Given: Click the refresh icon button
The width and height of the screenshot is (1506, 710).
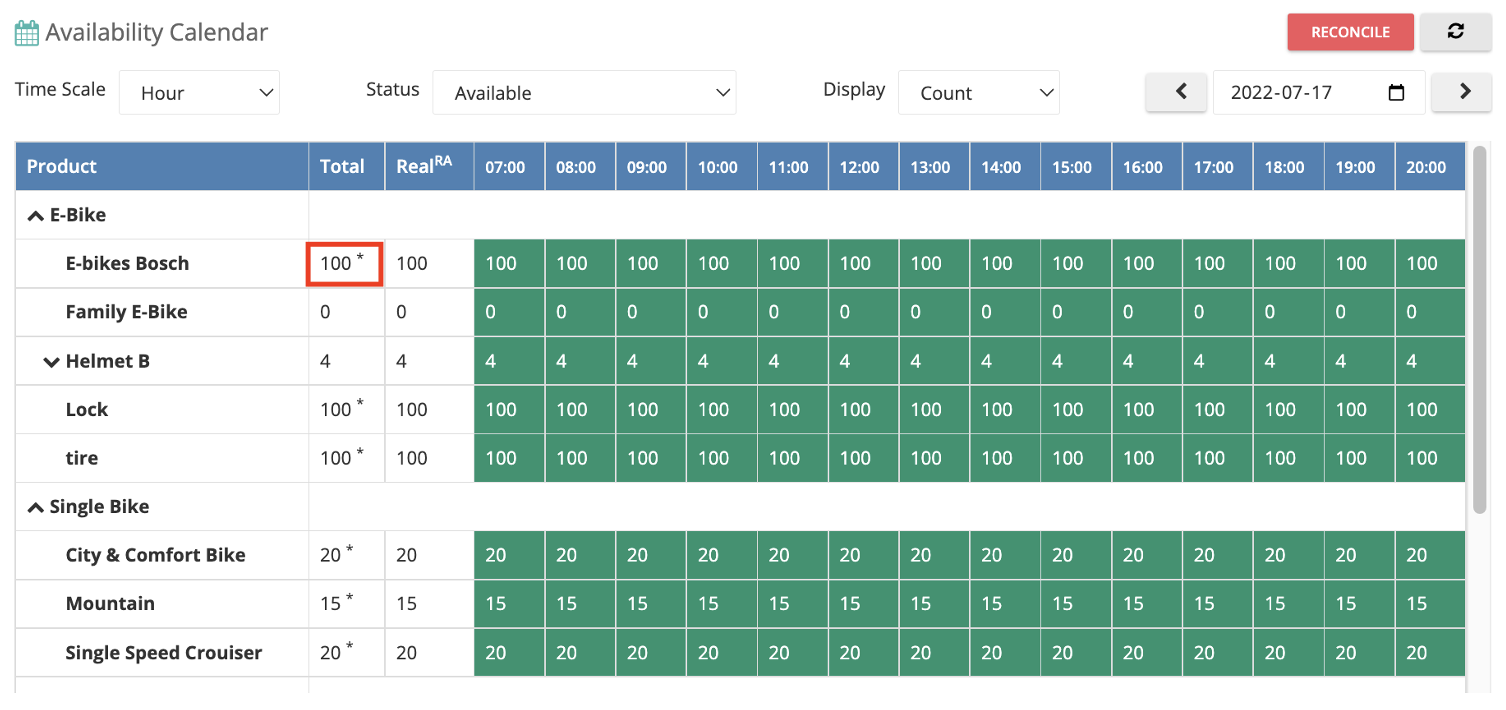Looking at the screenshot, I should click(1455, 32).
